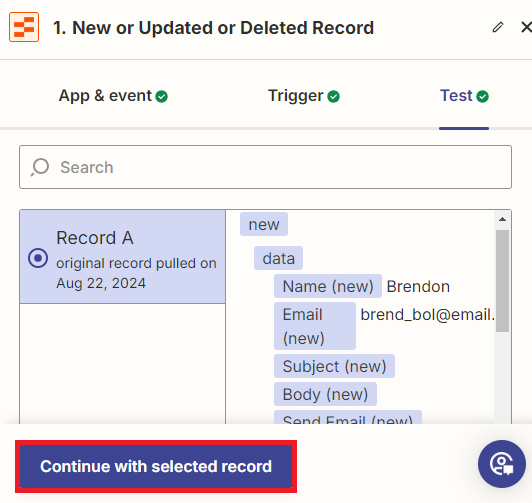Click the scrollbar up arrow
Image resolution: width=532 pixels, height=503 pixels.
(x=502, y=219)
